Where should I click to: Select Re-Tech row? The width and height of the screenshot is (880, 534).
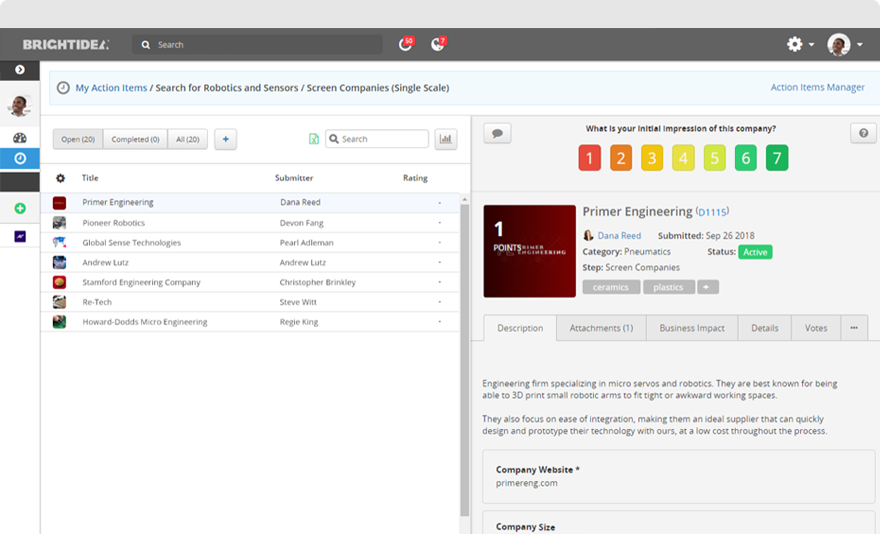[x=250, y=302]
